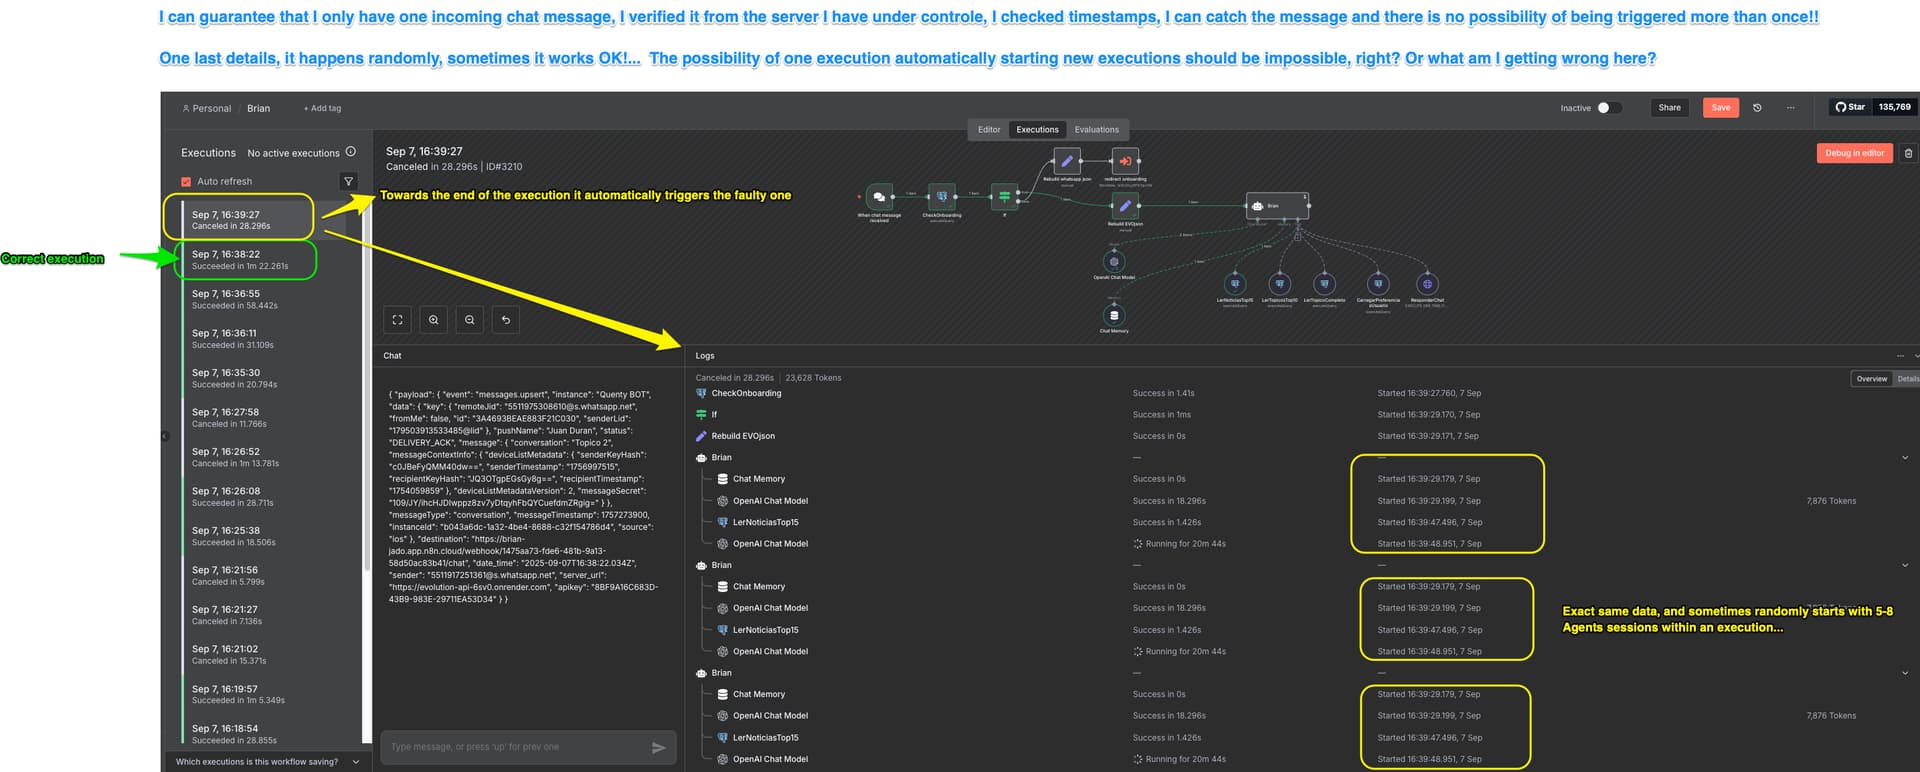Collapse the bottom Brian group in Logs
The image size is (1920, 772).
coord(1905,673)
